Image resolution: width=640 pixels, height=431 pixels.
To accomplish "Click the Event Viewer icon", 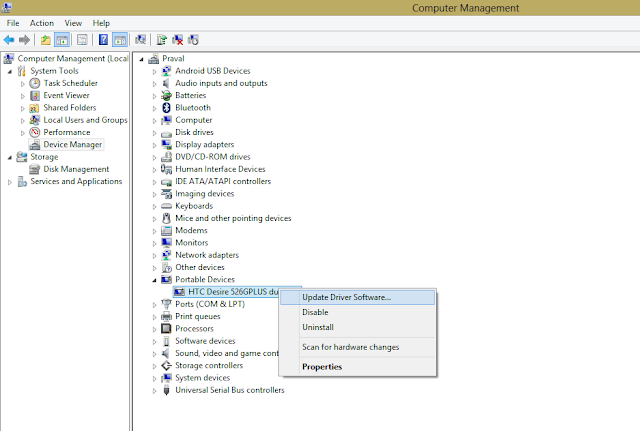I will click(x=35, y=96).
